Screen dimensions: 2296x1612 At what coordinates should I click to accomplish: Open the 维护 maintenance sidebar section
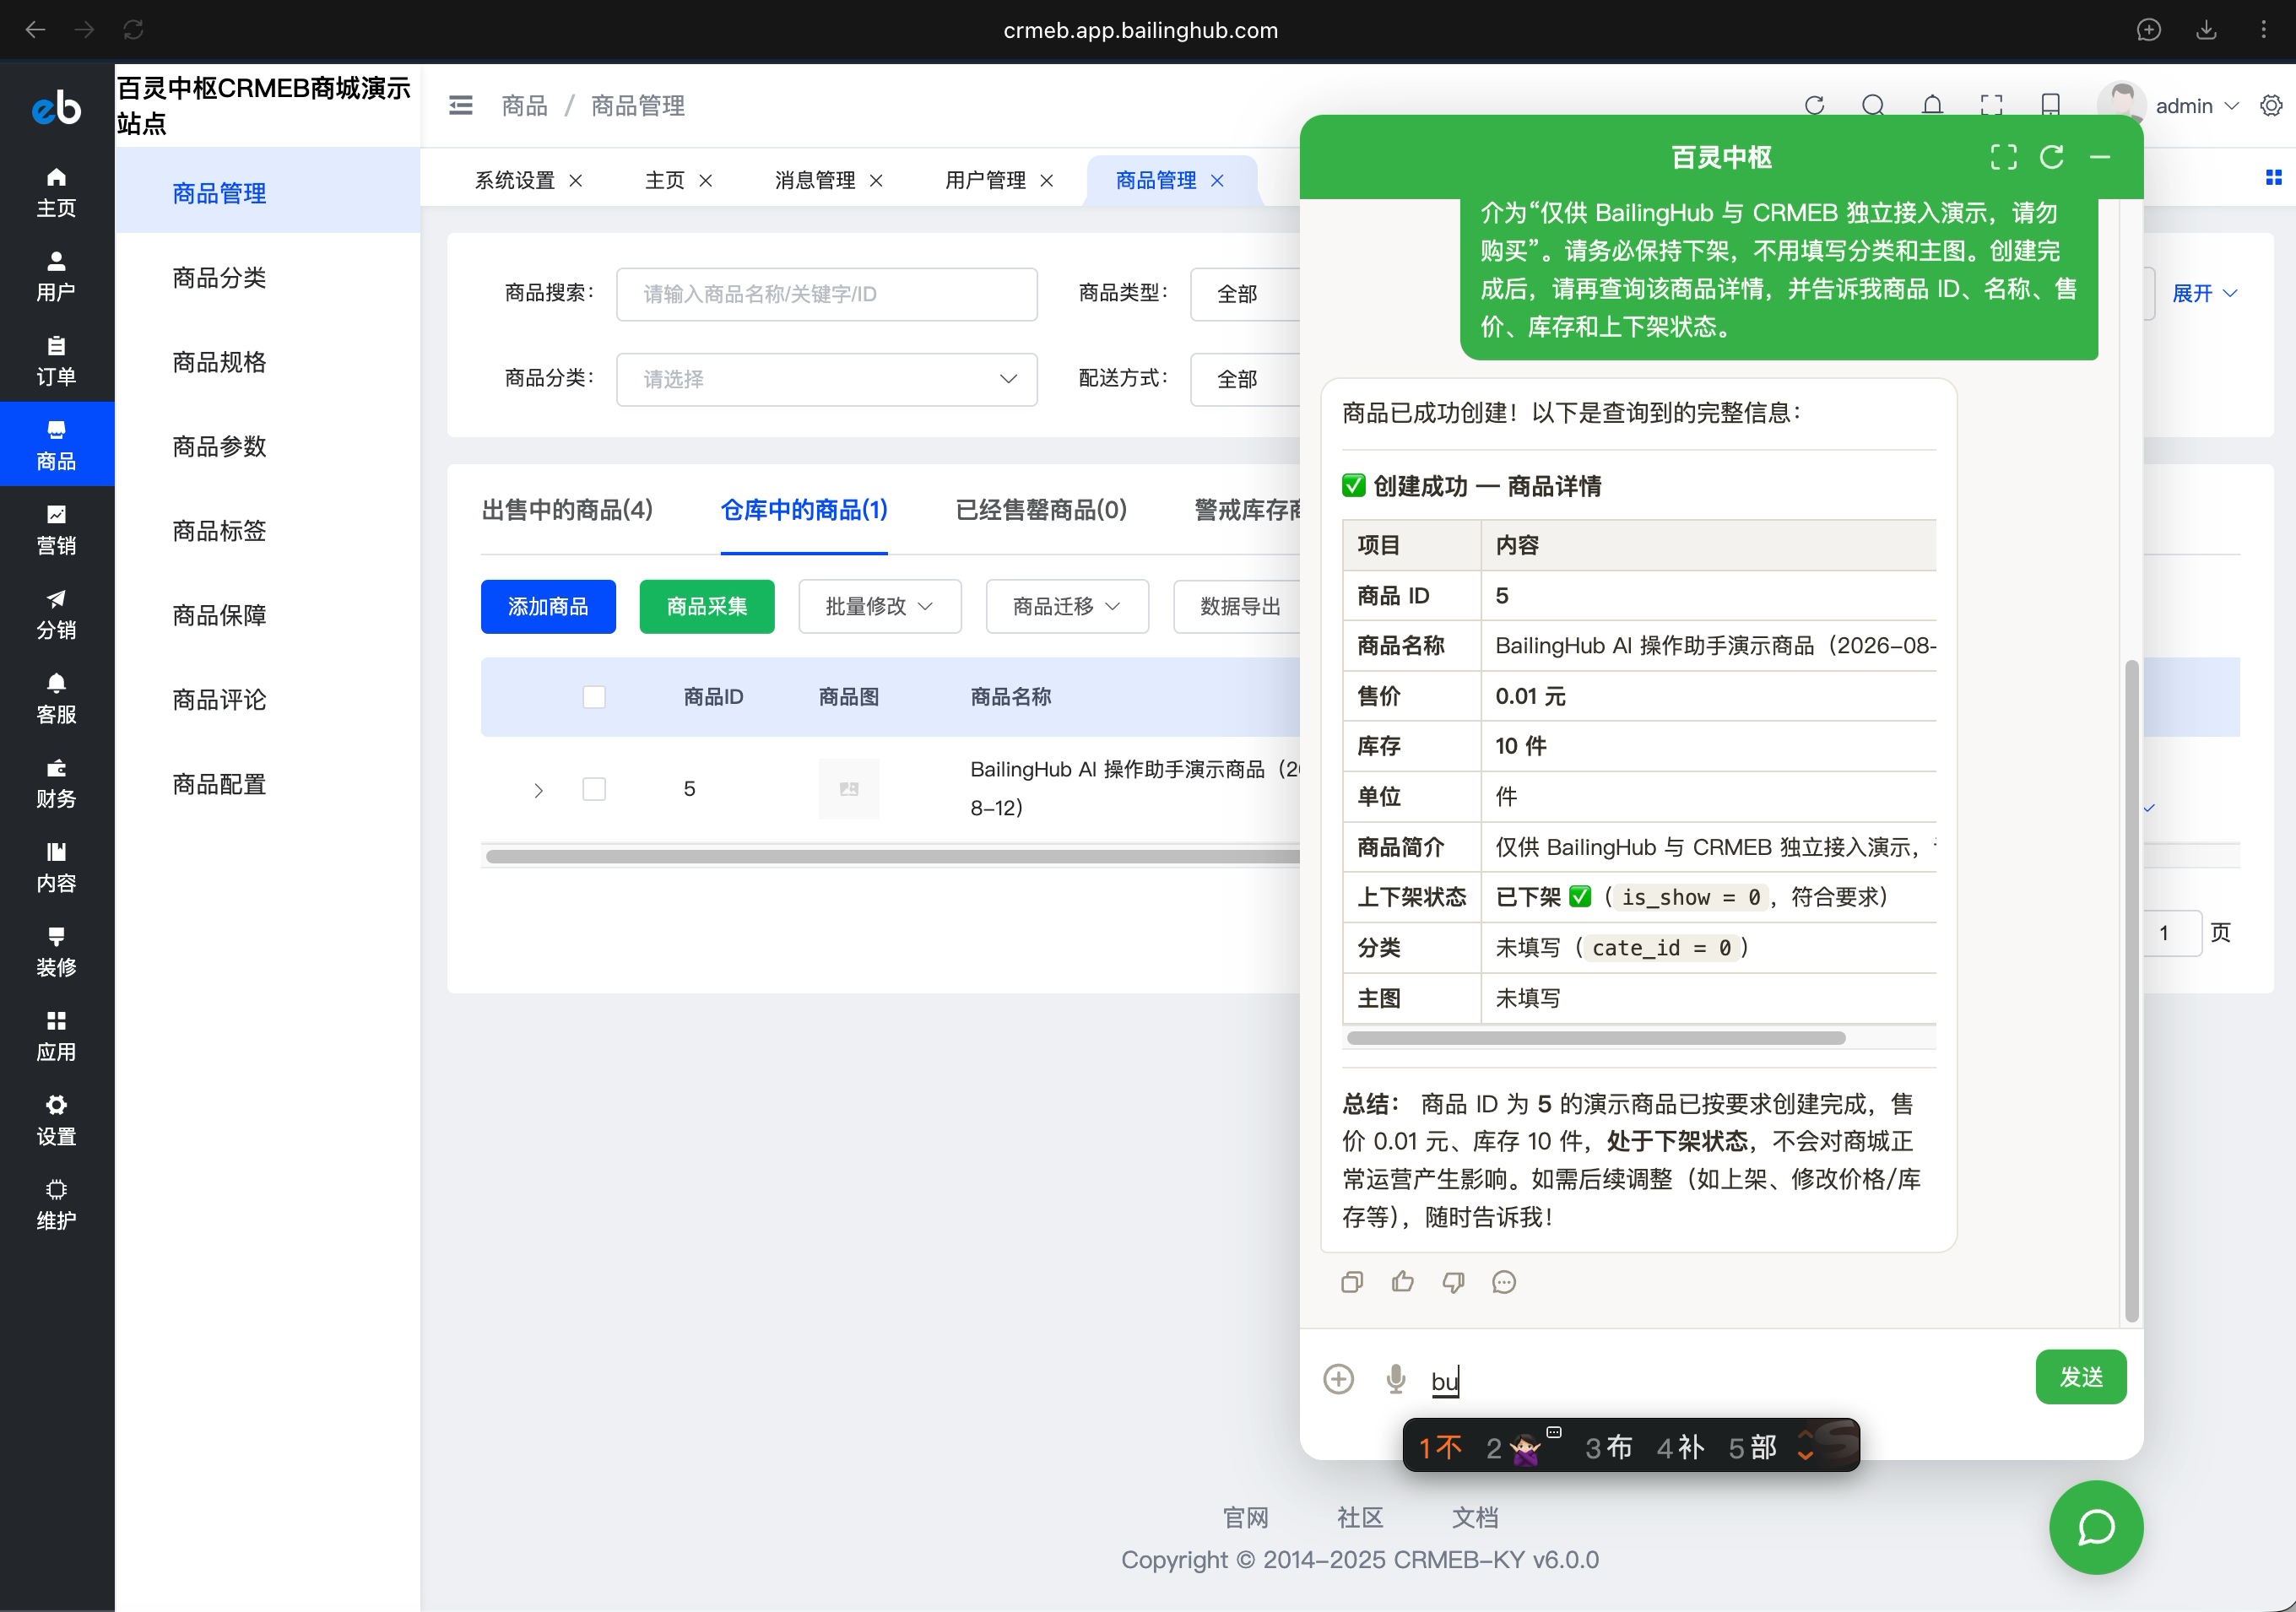pyautogui.click(x=56, y=1204)
